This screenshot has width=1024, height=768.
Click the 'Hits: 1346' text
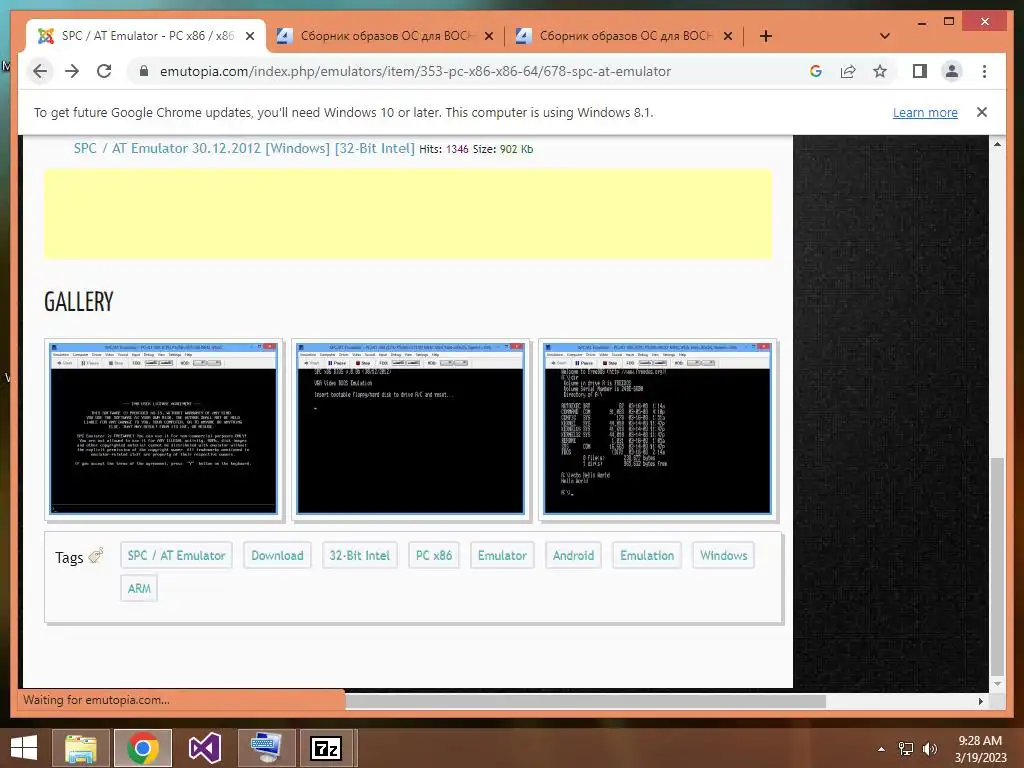point(444,149)
